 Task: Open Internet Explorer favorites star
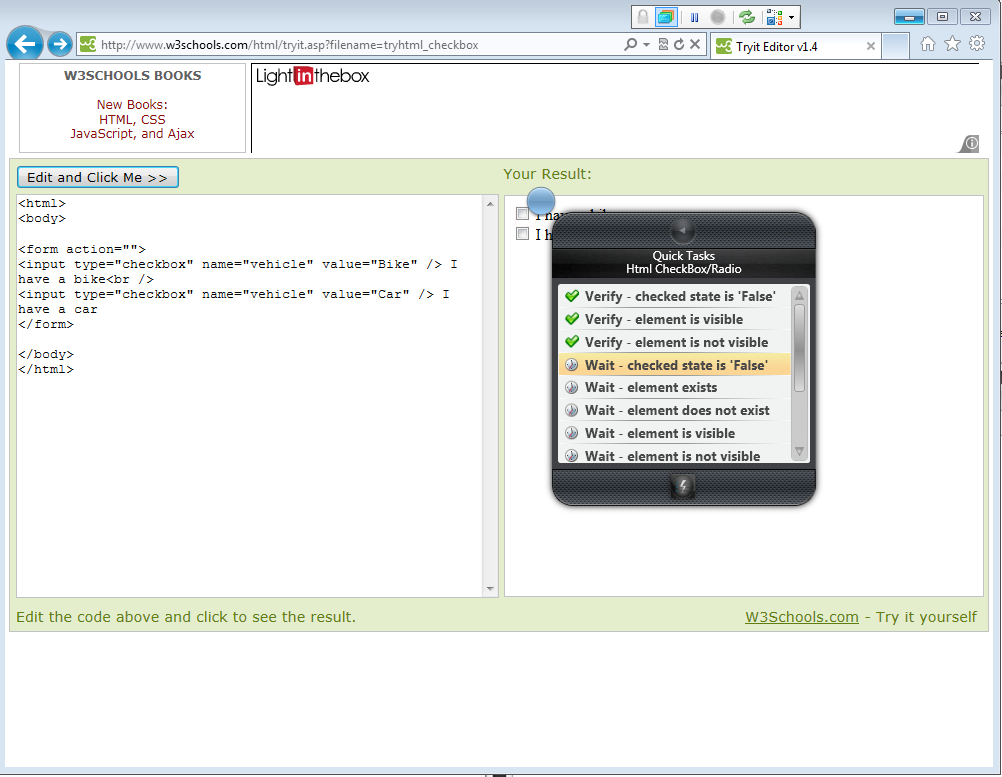(952, 43)
